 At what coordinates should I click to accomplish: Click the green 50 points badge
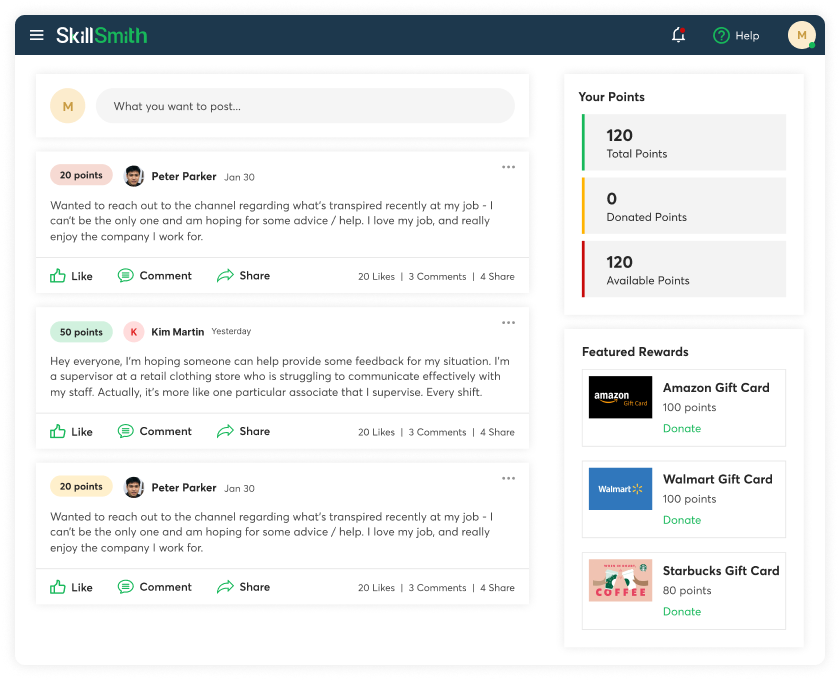[81, 332]
